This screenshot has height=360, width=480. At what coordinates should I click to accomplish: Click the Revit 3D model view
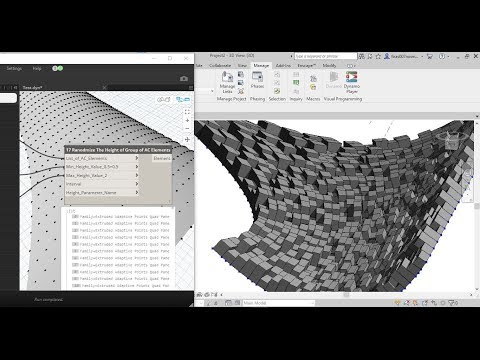[x=333, y=206]
